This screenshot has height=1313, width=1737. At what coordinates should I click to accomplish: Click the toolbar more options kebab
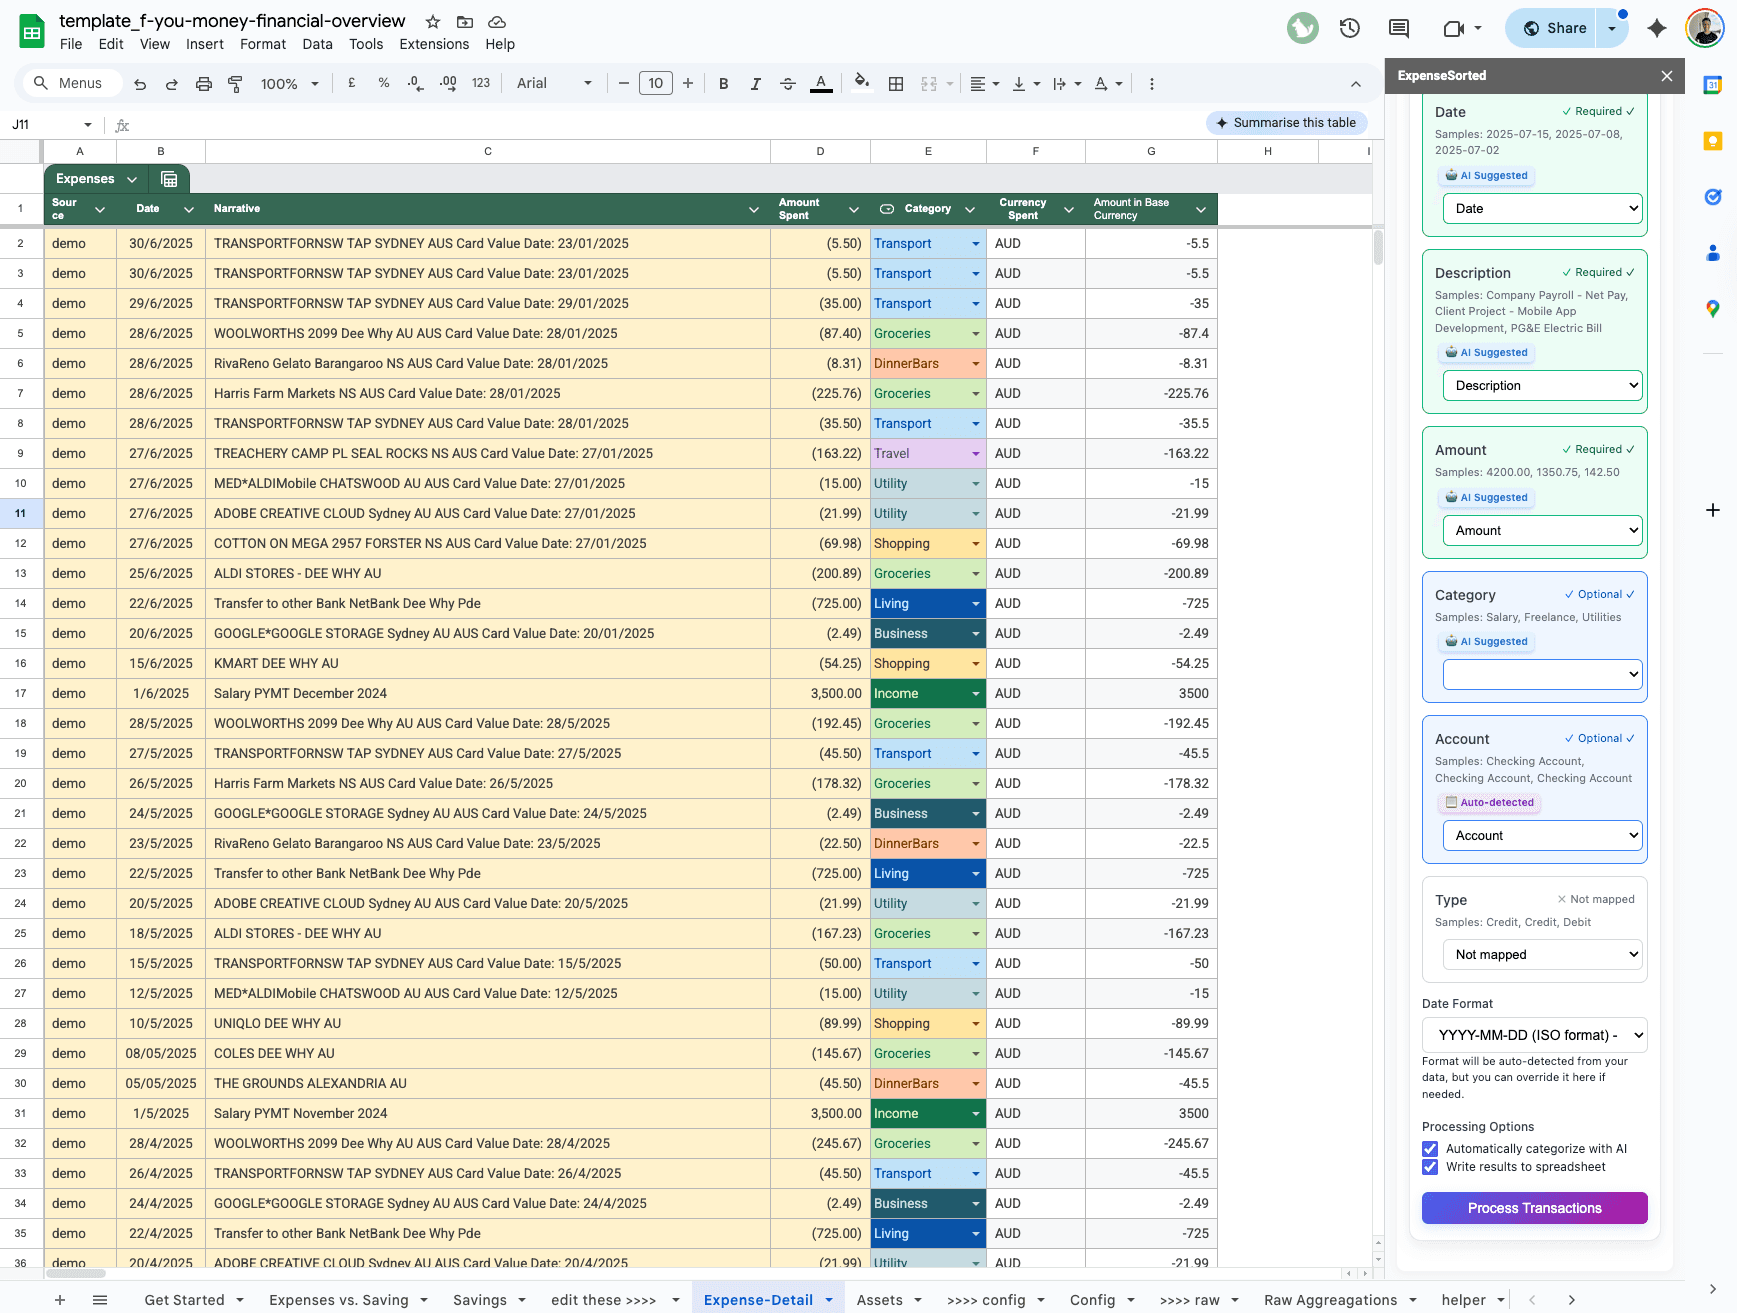1152,84
